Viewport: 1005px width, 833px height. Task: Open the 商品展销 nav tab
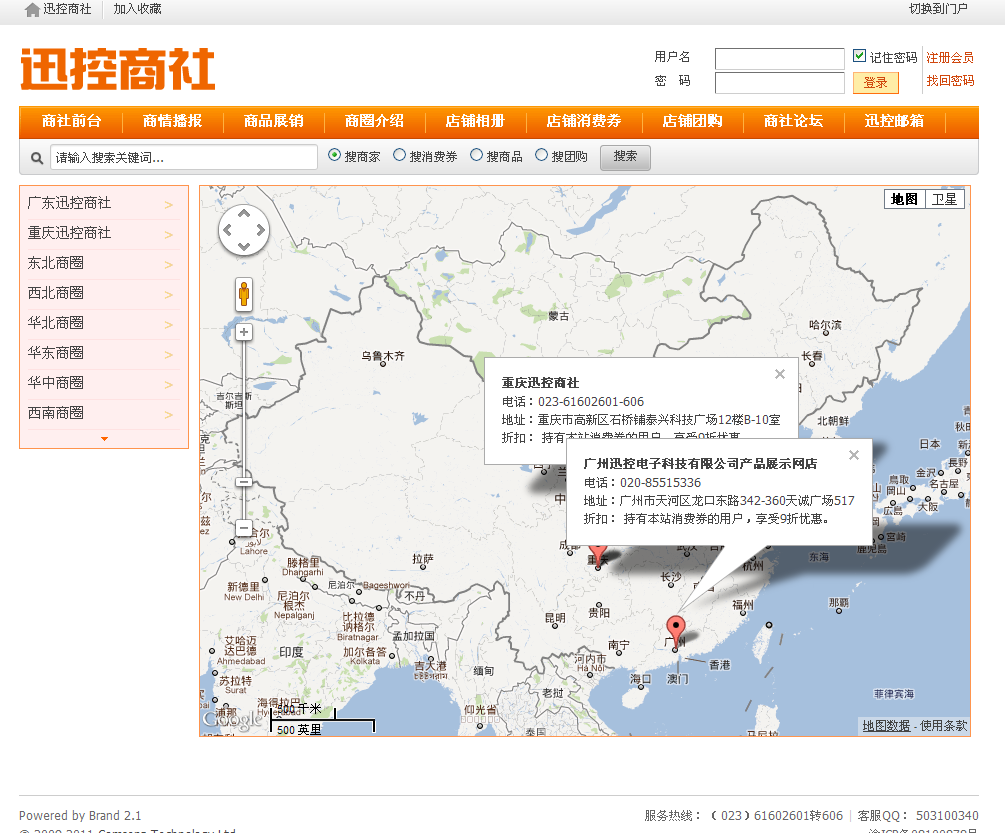pos(274,122)
